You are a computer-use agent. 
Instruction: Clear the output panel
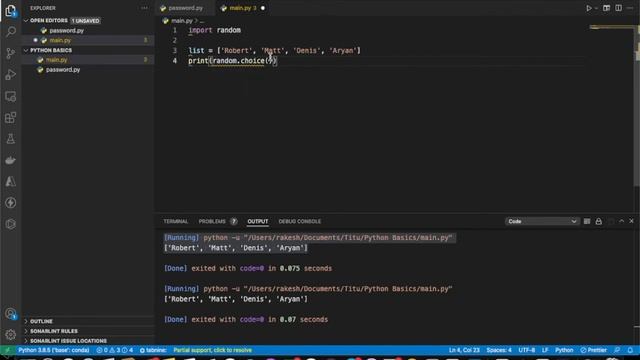[x=587, y=221]
